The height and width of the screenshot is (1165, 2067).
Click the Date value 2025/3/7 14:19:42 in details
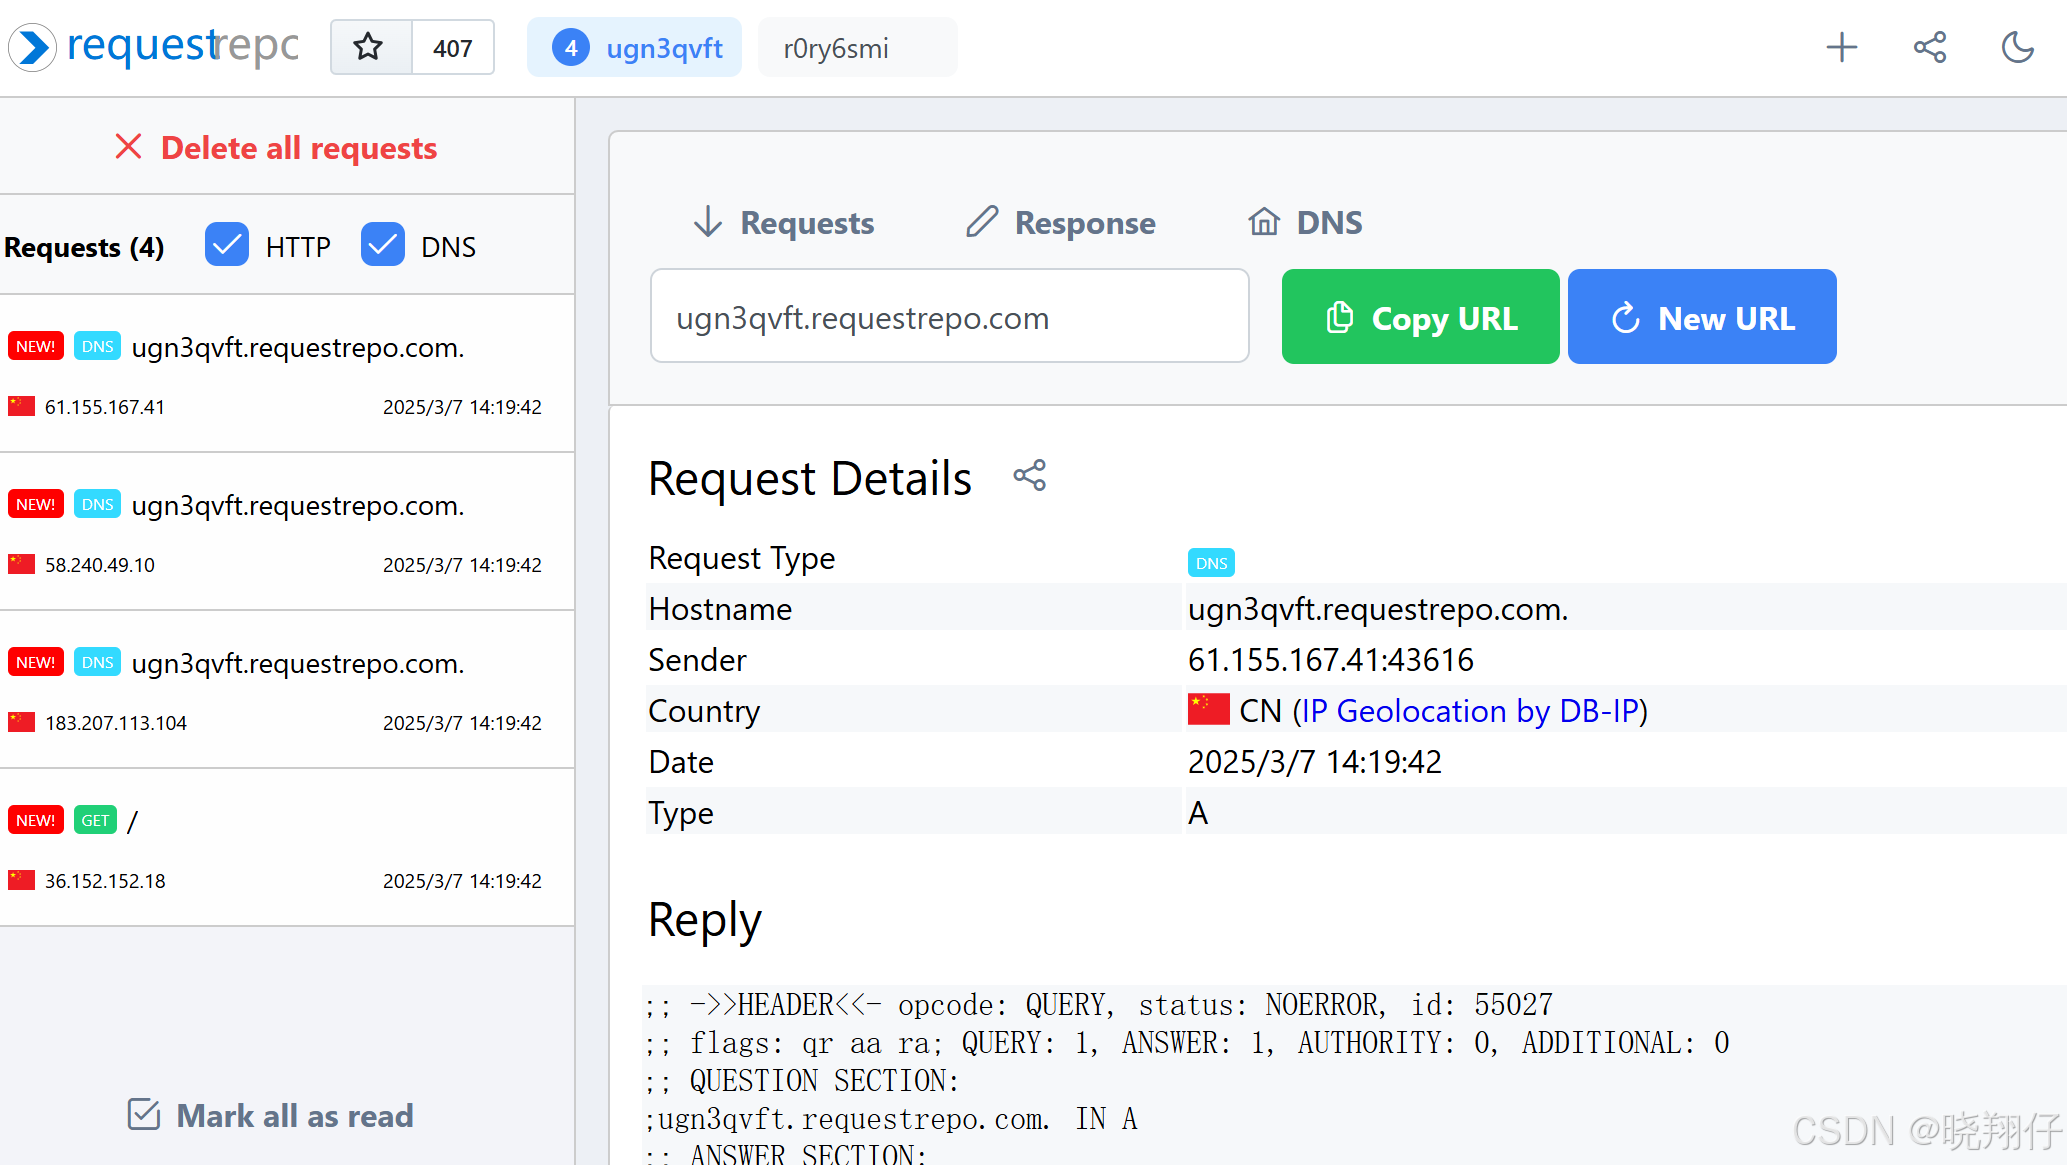tap(1314, 762)
